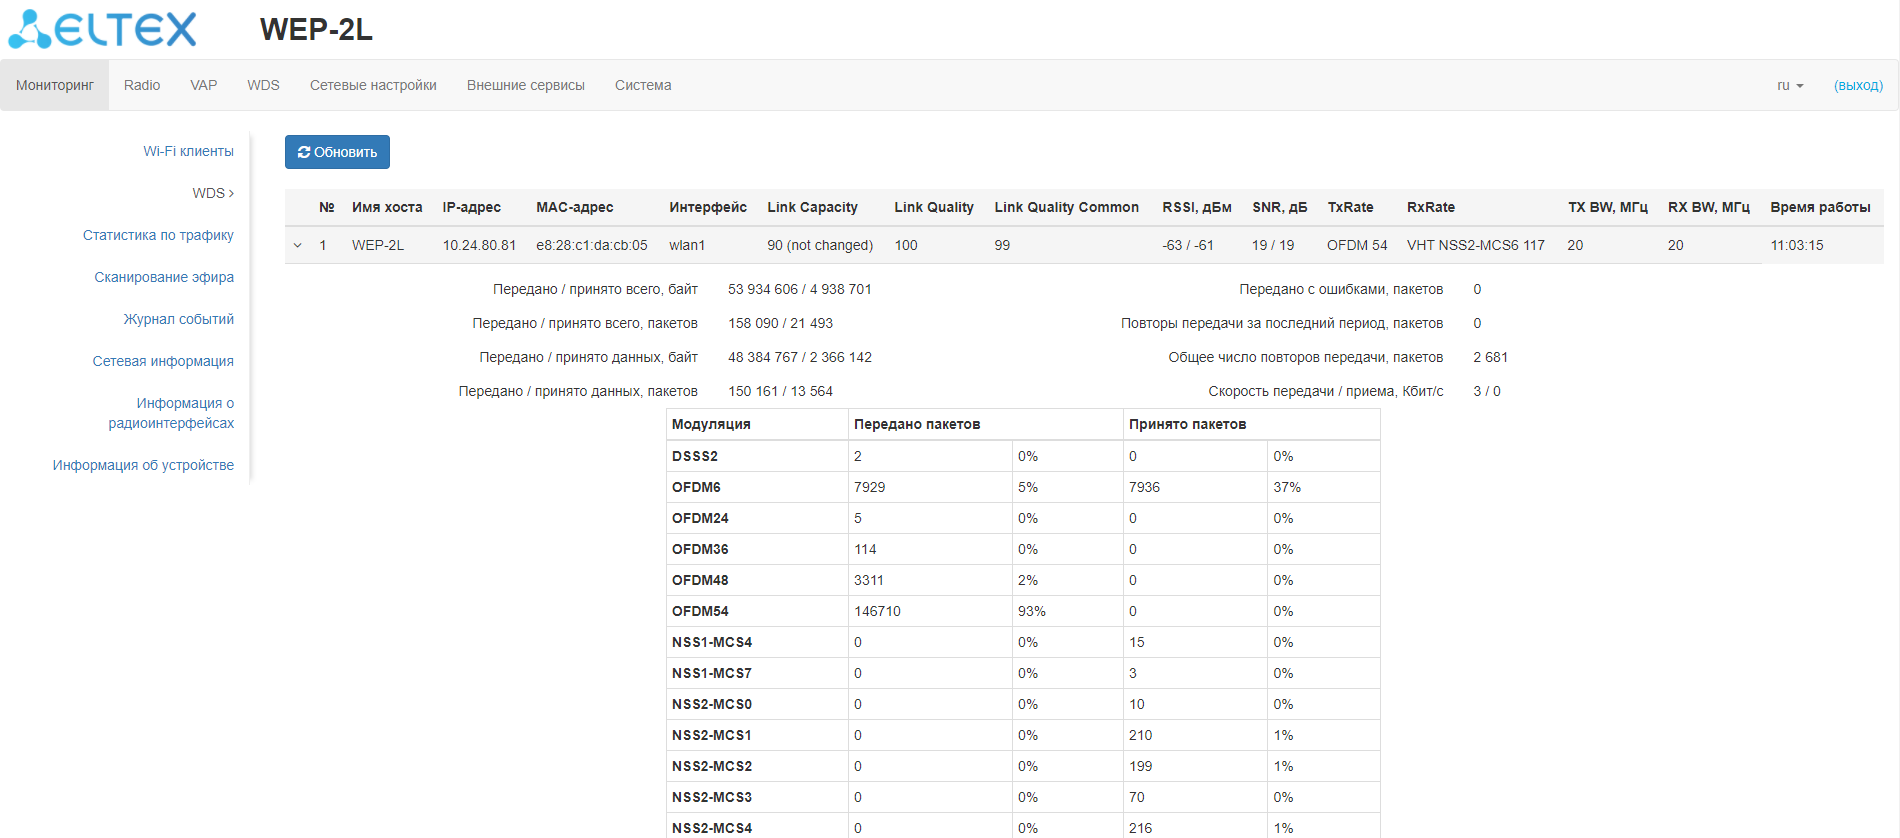Viewport: 1900px width, 838px height.
Task: Open the Radio tab
Action: (142, 85)
